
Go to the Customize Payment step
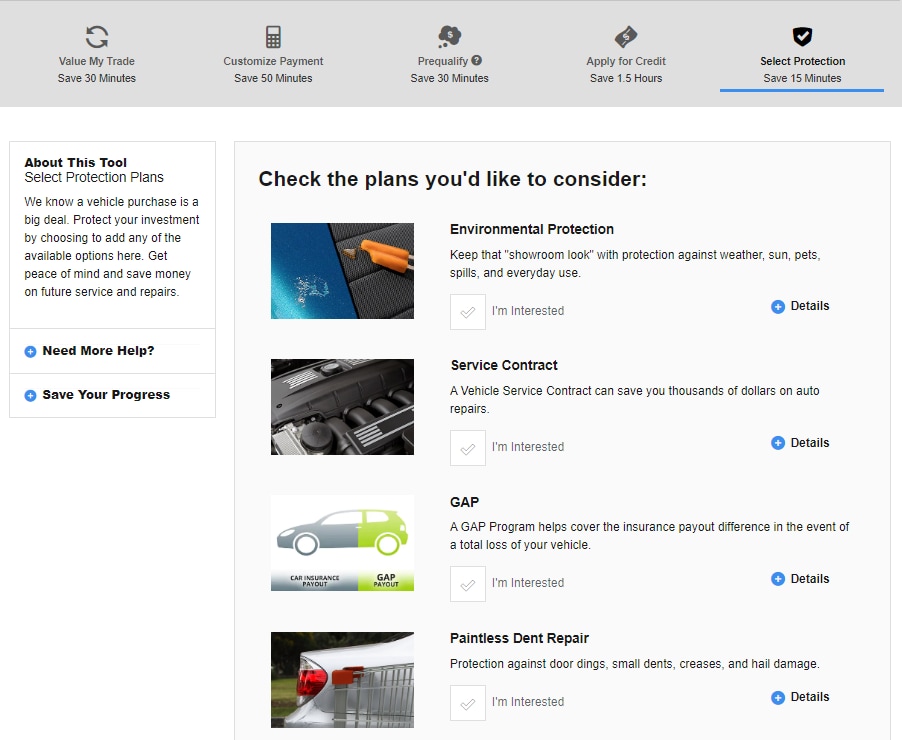(x=273, y=55)
